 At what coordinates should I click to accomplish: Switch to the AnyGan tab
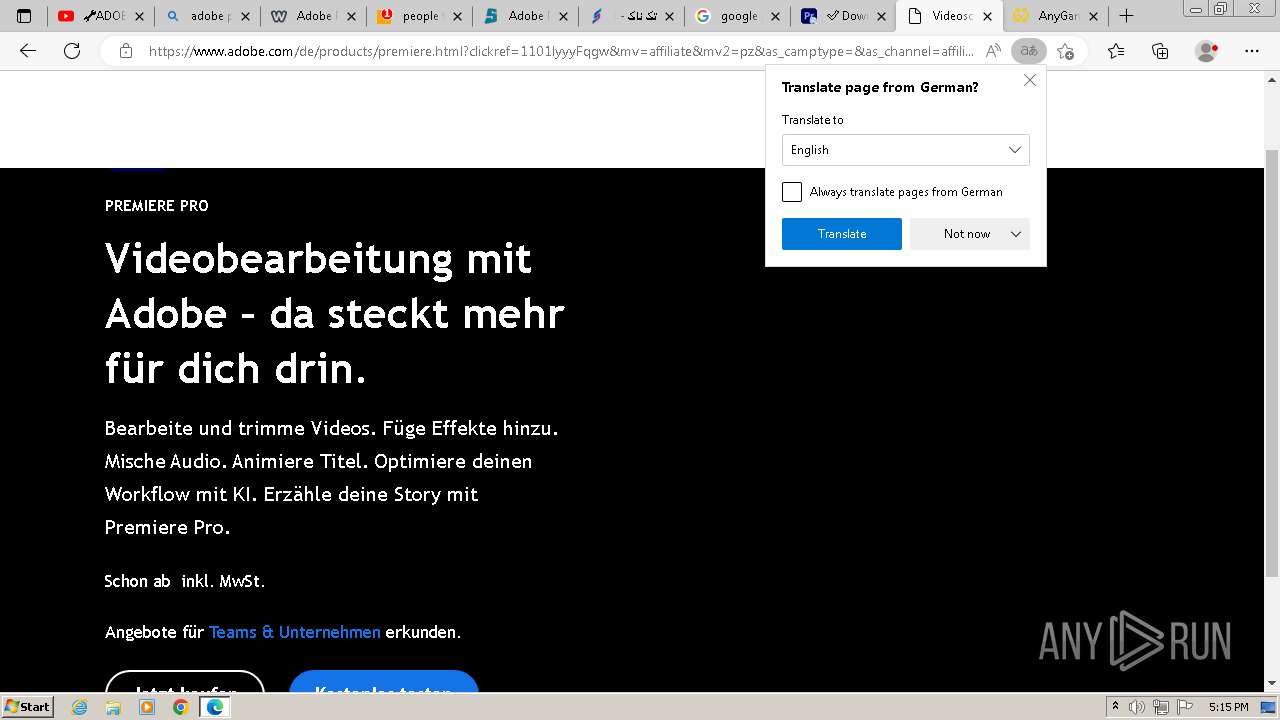click(x=1055, y=16)
